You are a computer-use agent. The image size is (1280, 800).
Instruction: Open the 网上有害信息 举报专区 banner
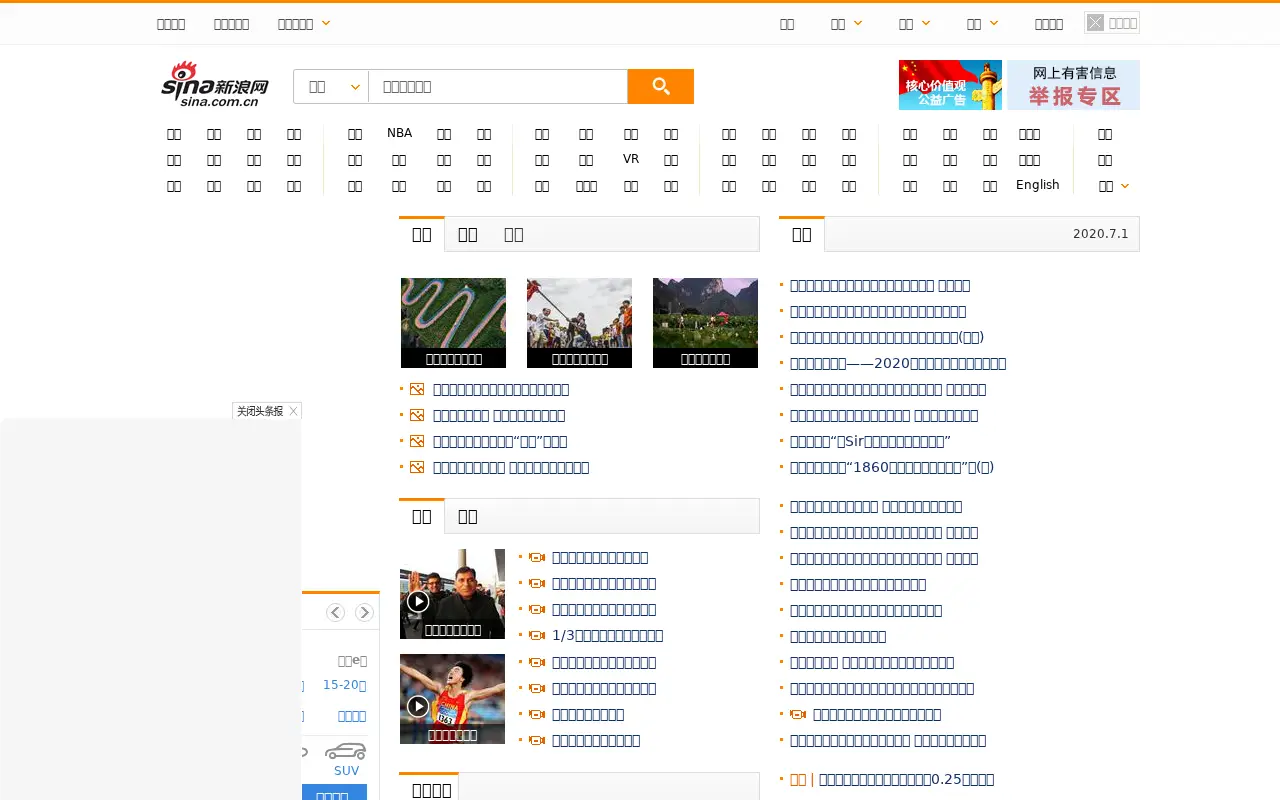[1073, 85]
